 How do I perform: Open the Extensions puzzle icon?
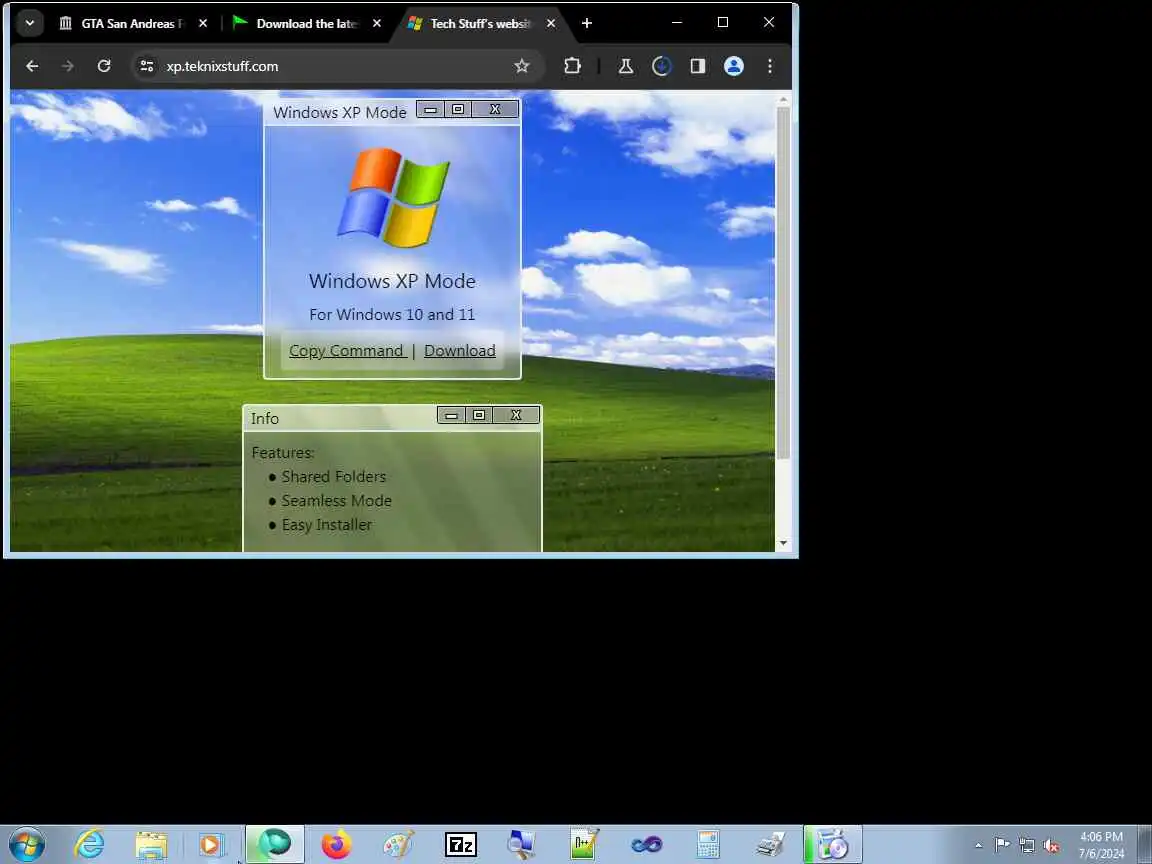(572, 66)
